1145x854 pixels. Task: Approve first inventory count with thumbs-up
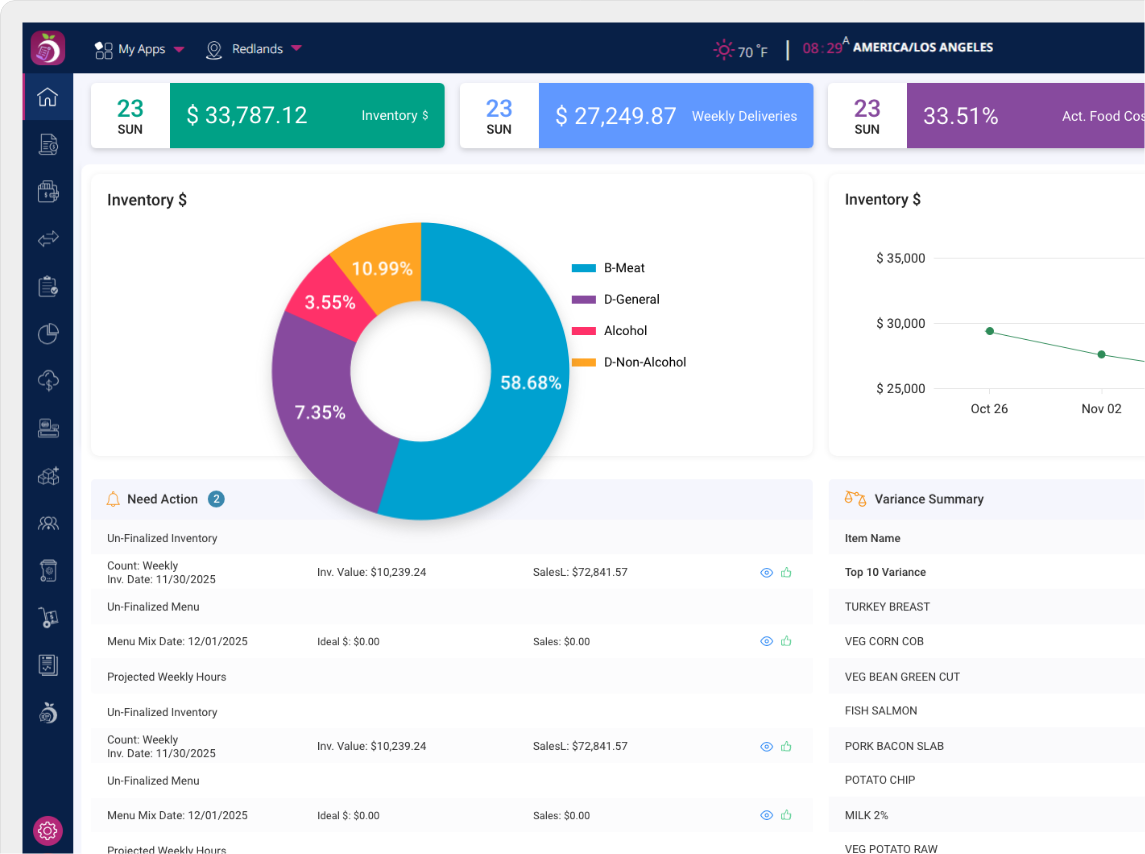coord(786,573)
